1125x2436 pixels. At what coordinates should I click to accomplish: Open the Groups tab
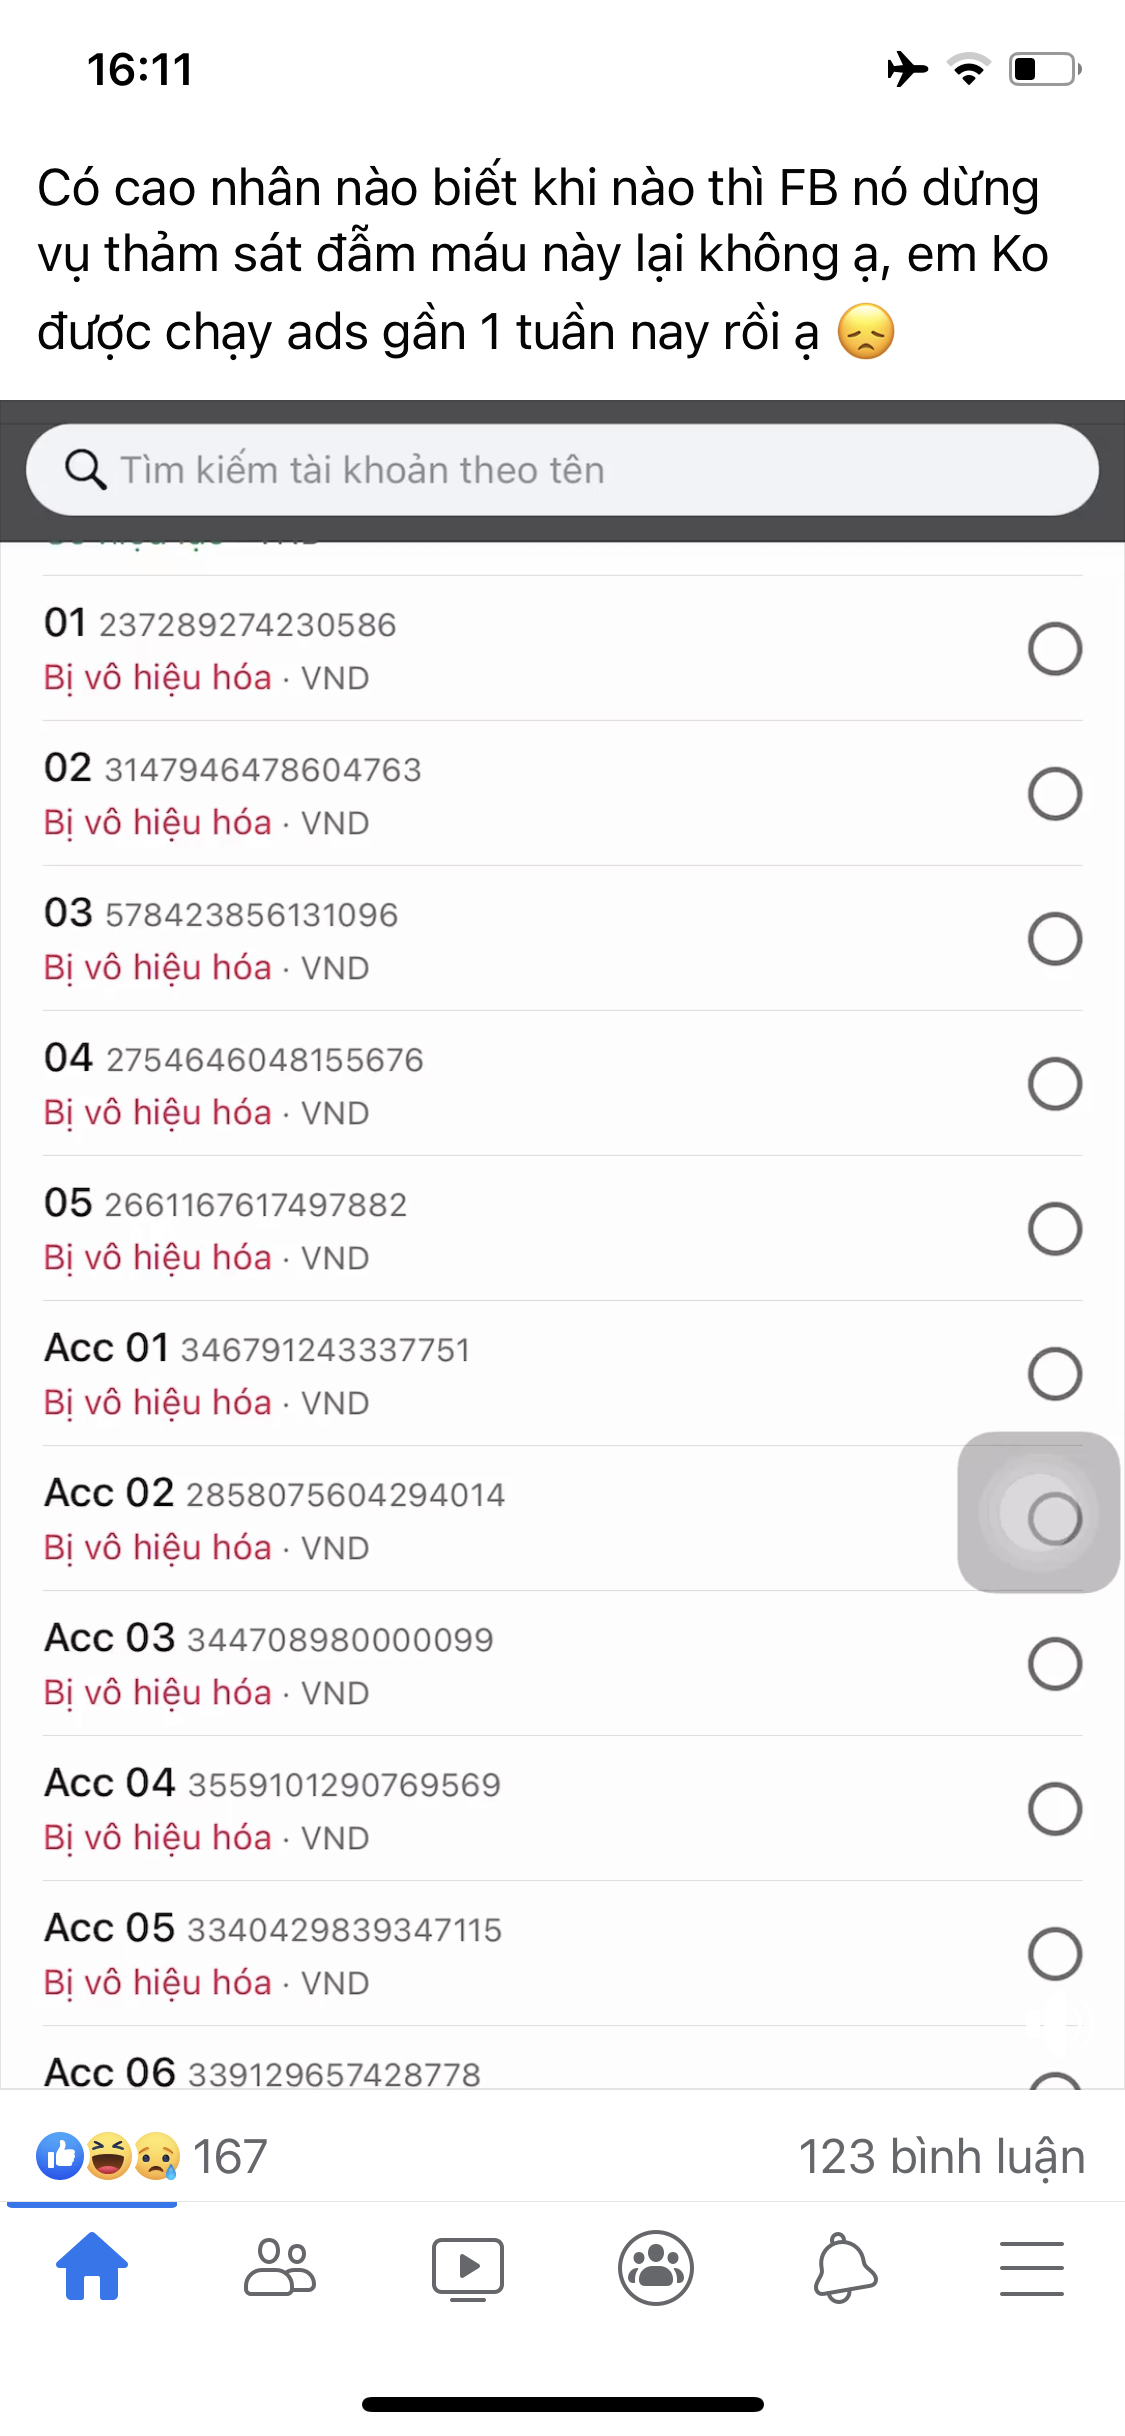656,2266
